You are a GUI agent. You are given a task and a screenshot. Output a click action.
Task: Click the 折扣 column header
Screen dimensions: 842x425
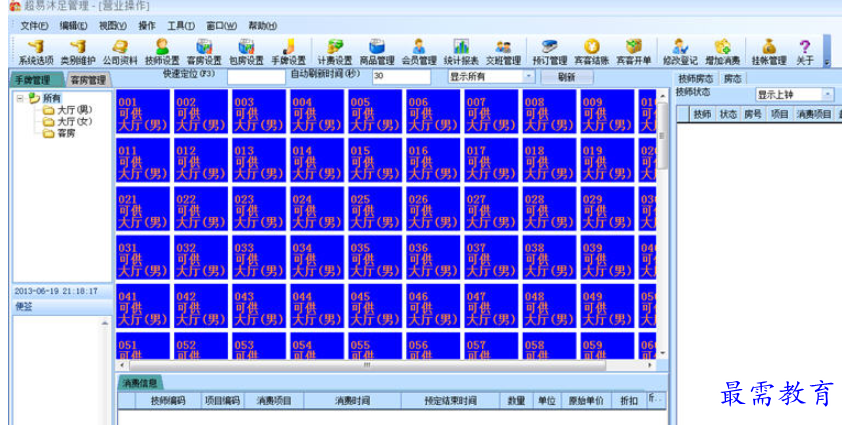click(629, 401)
